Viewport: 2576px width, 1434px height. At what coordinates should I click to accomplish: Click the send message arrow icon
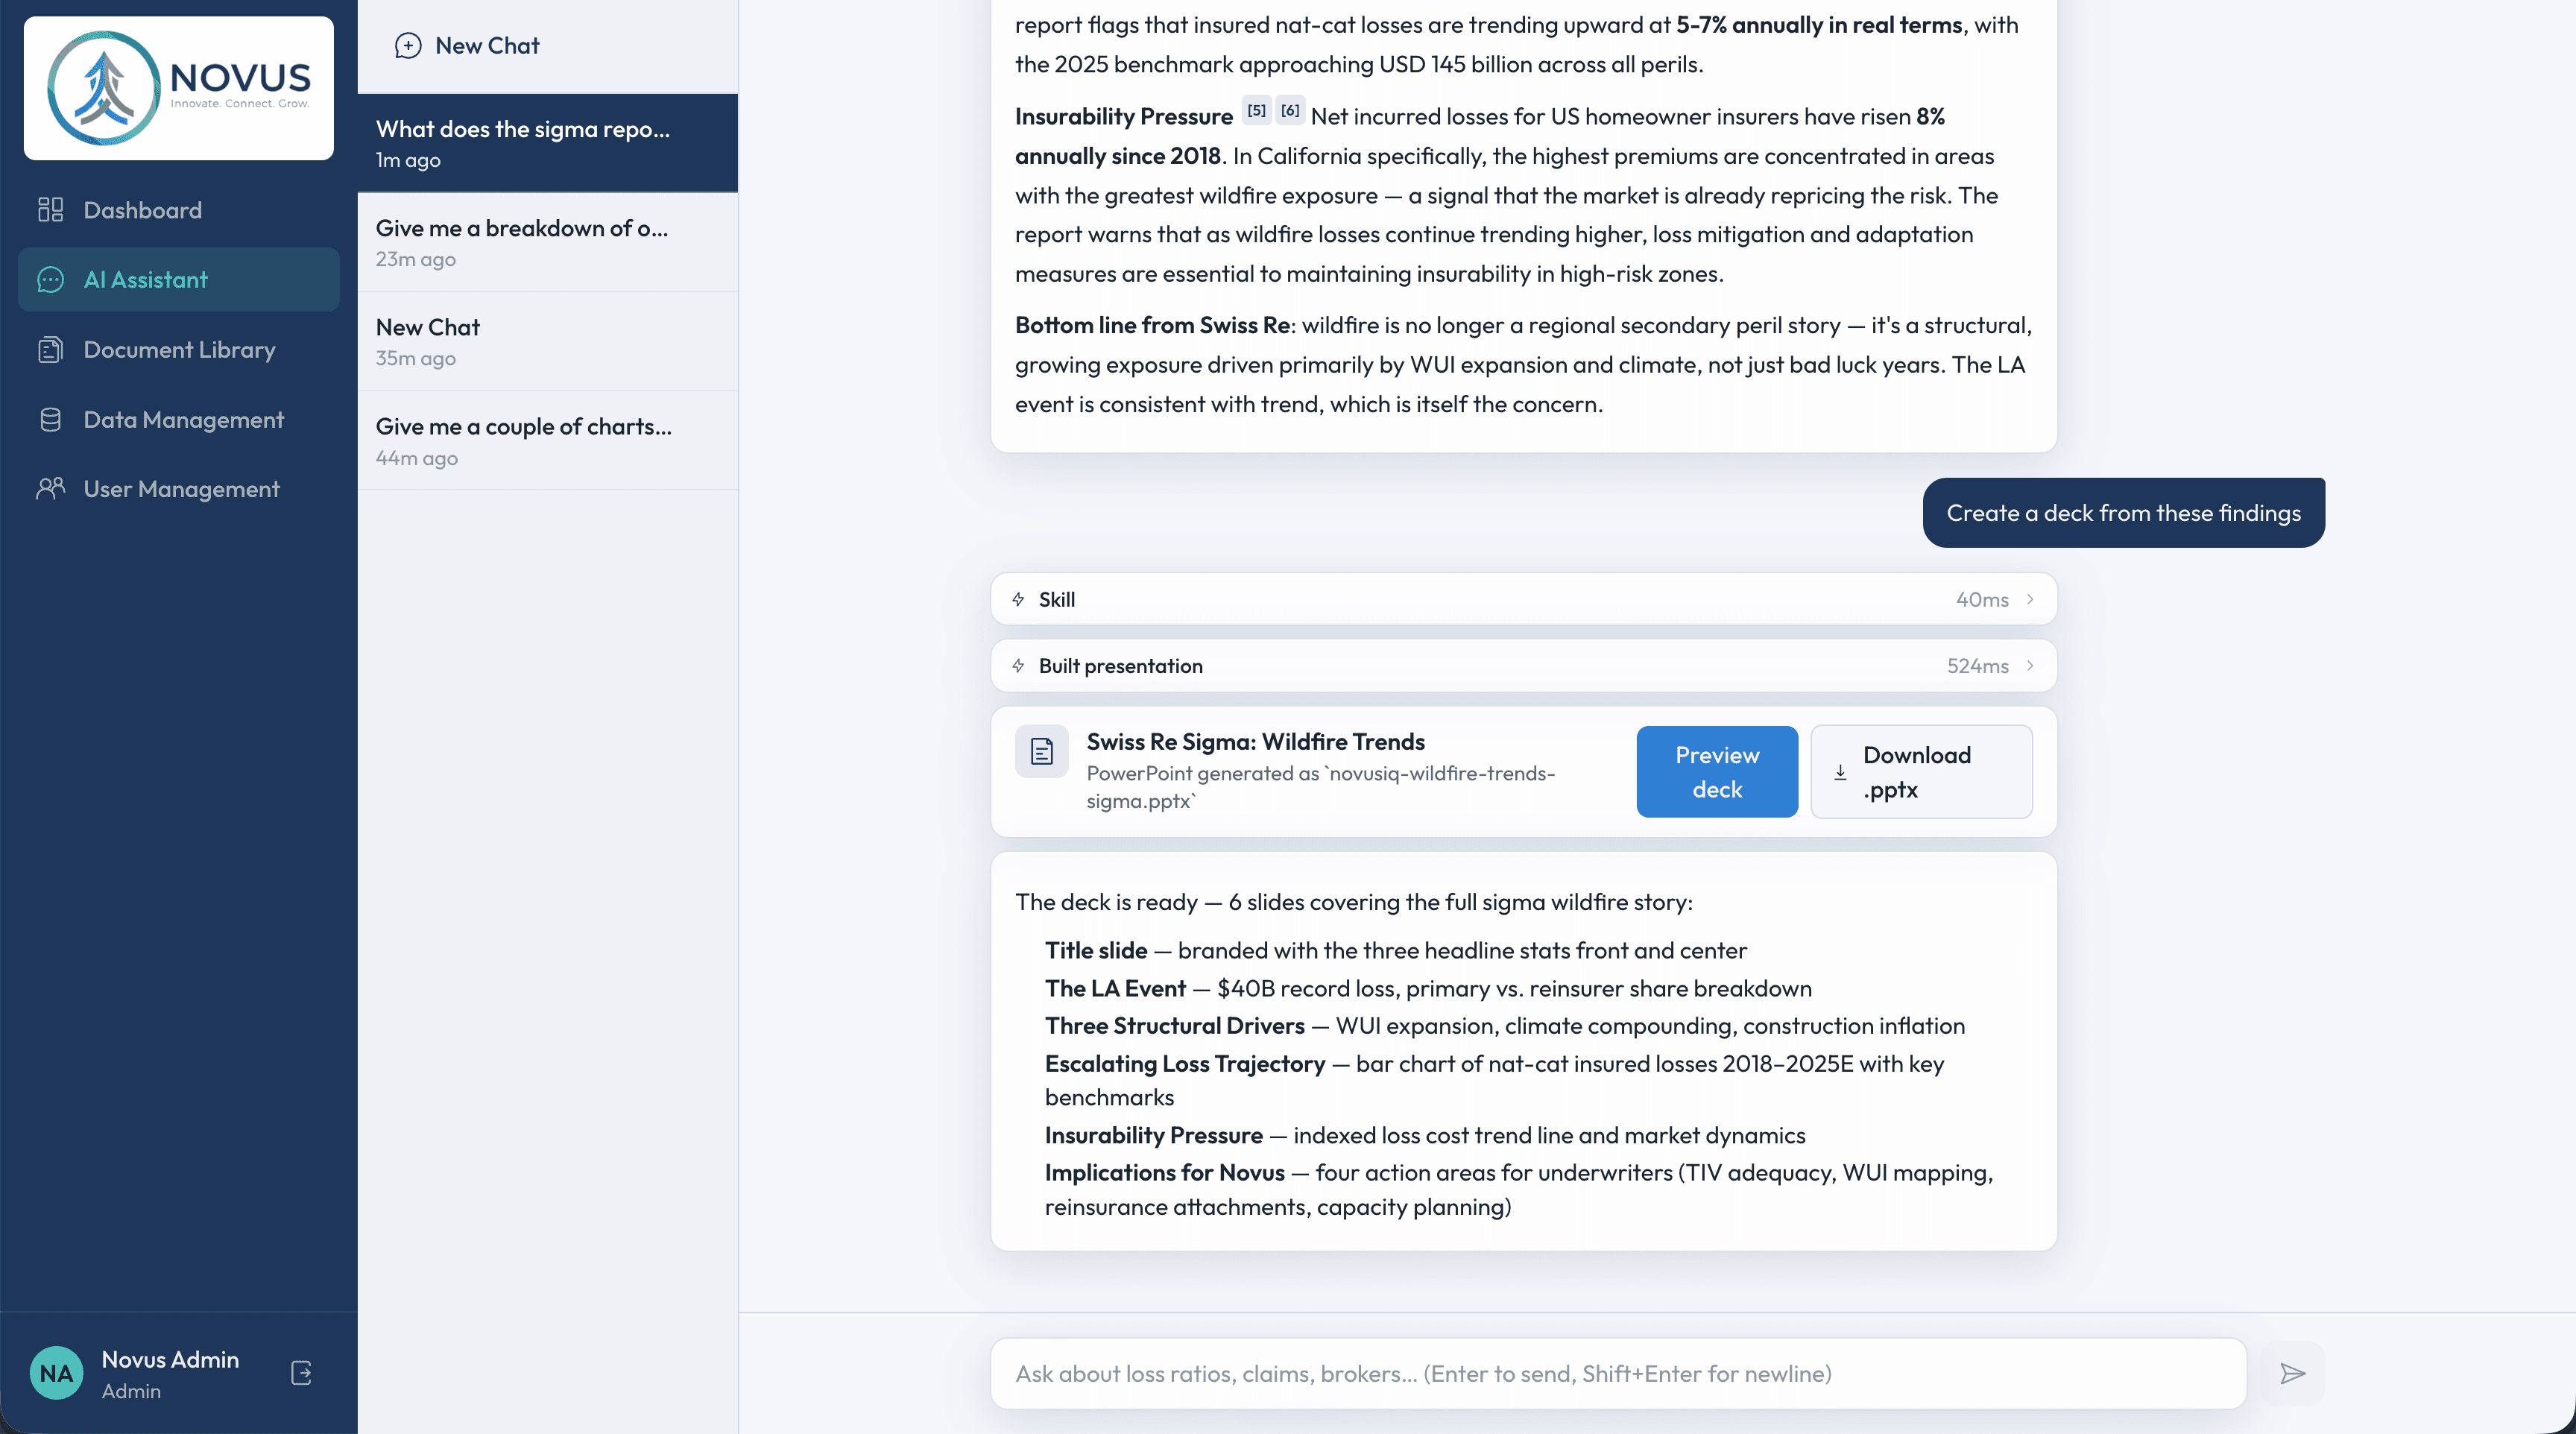2293,1374
